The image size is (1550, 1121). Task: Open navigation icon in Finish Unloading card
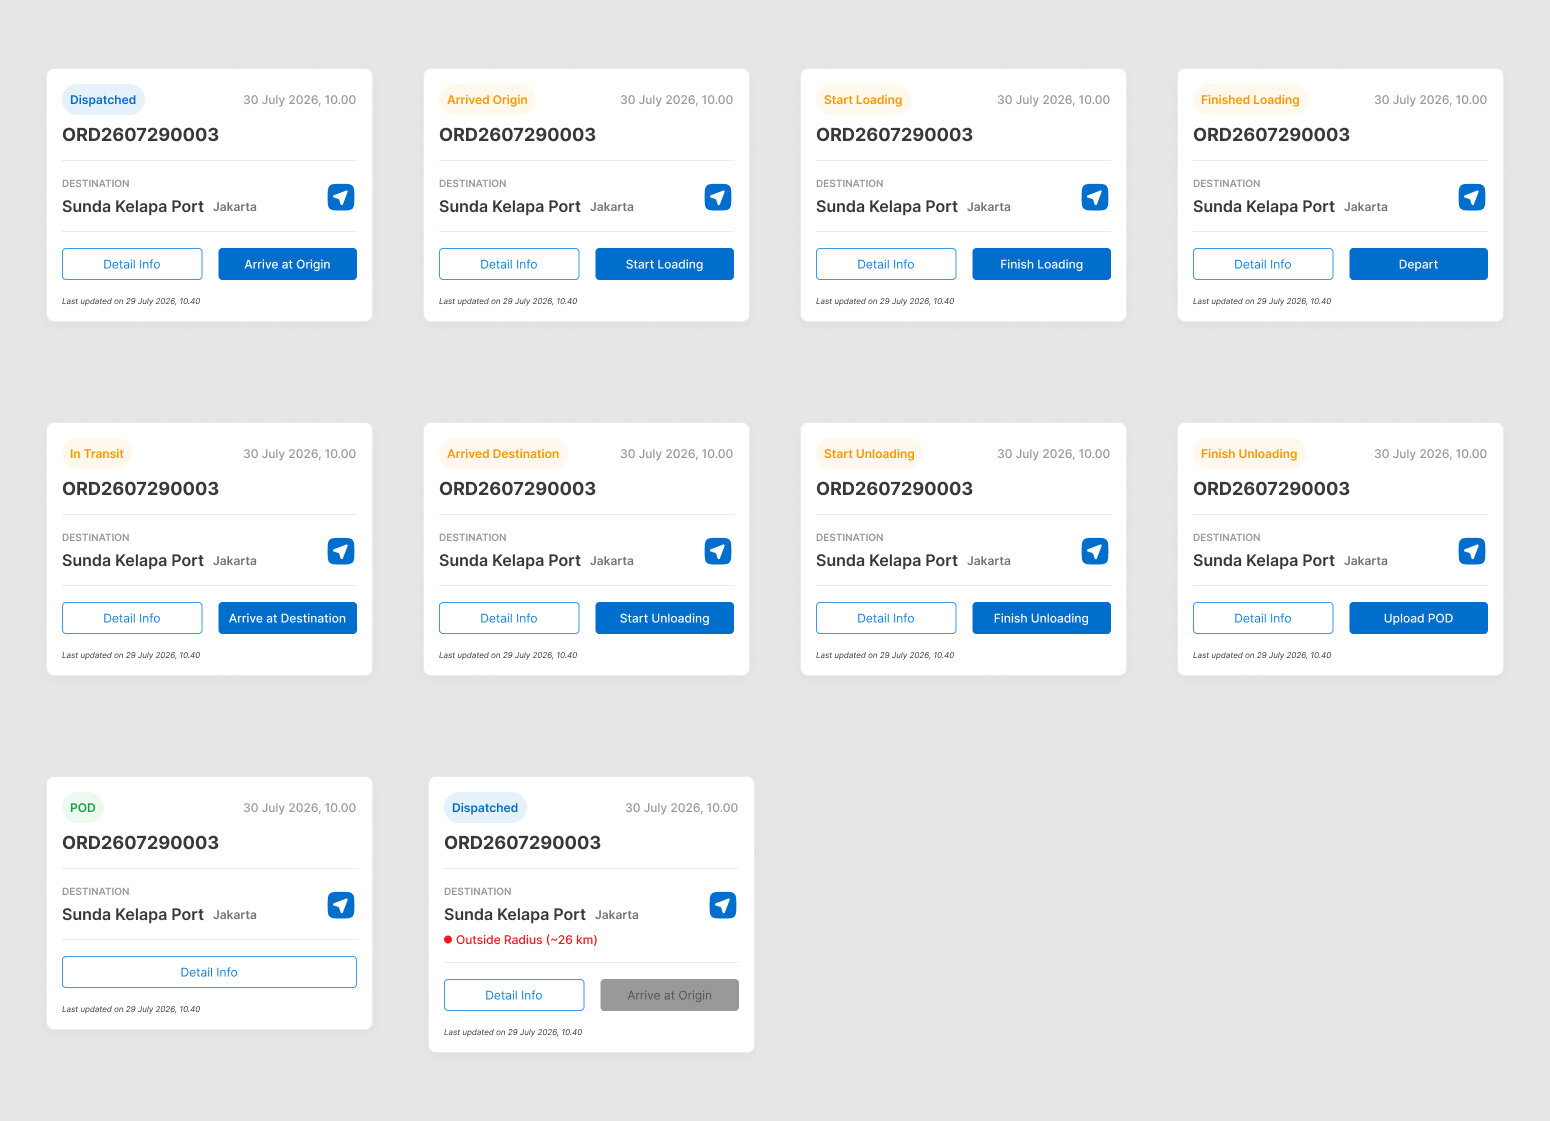[1472, 551]
